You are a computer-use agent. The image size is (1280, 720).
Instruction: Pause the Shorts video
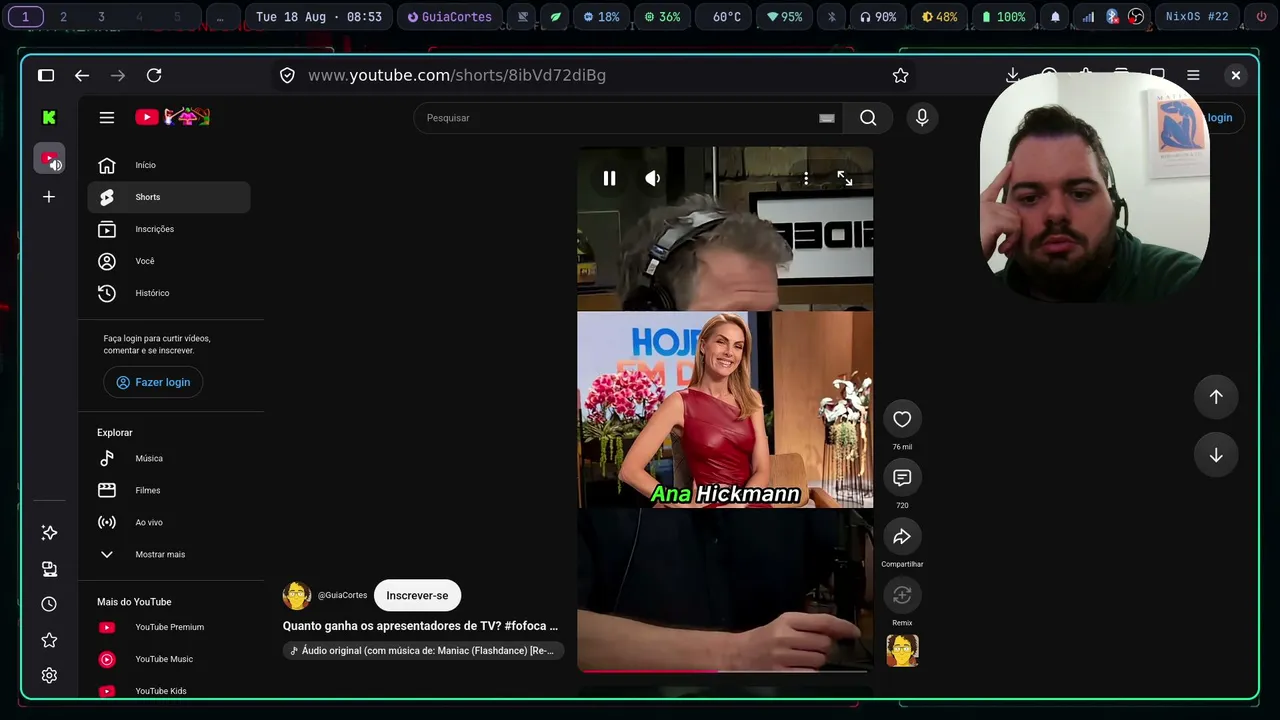coord(609,178)
